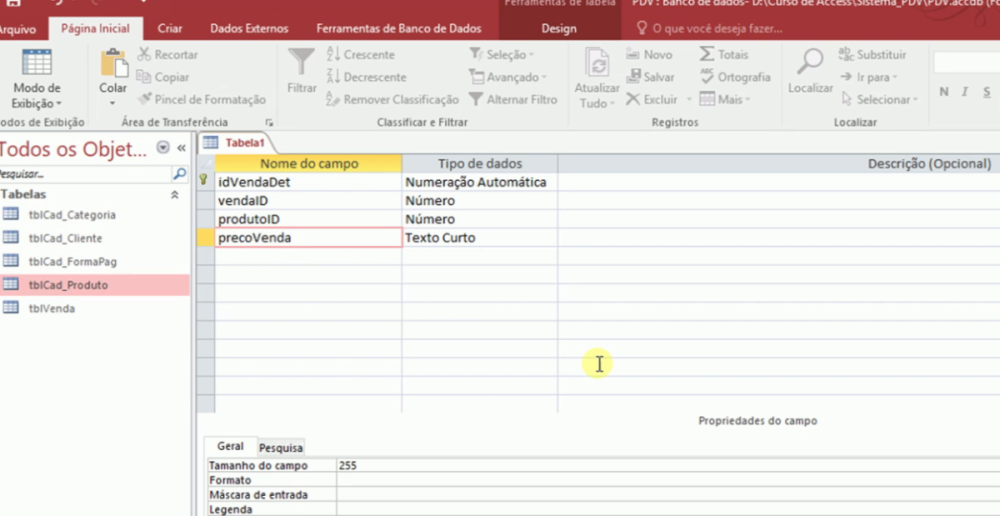Expand Área de Transferência dialog launcher

tap(269, 122)
